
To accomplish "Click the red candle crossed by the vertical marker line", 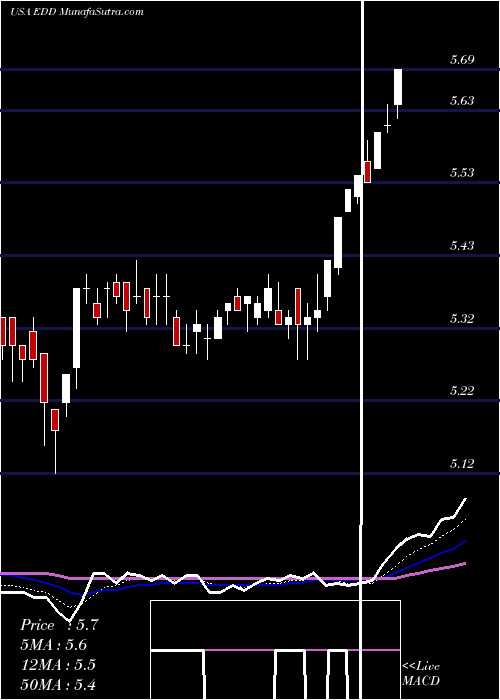I will [x=368, y=172].
